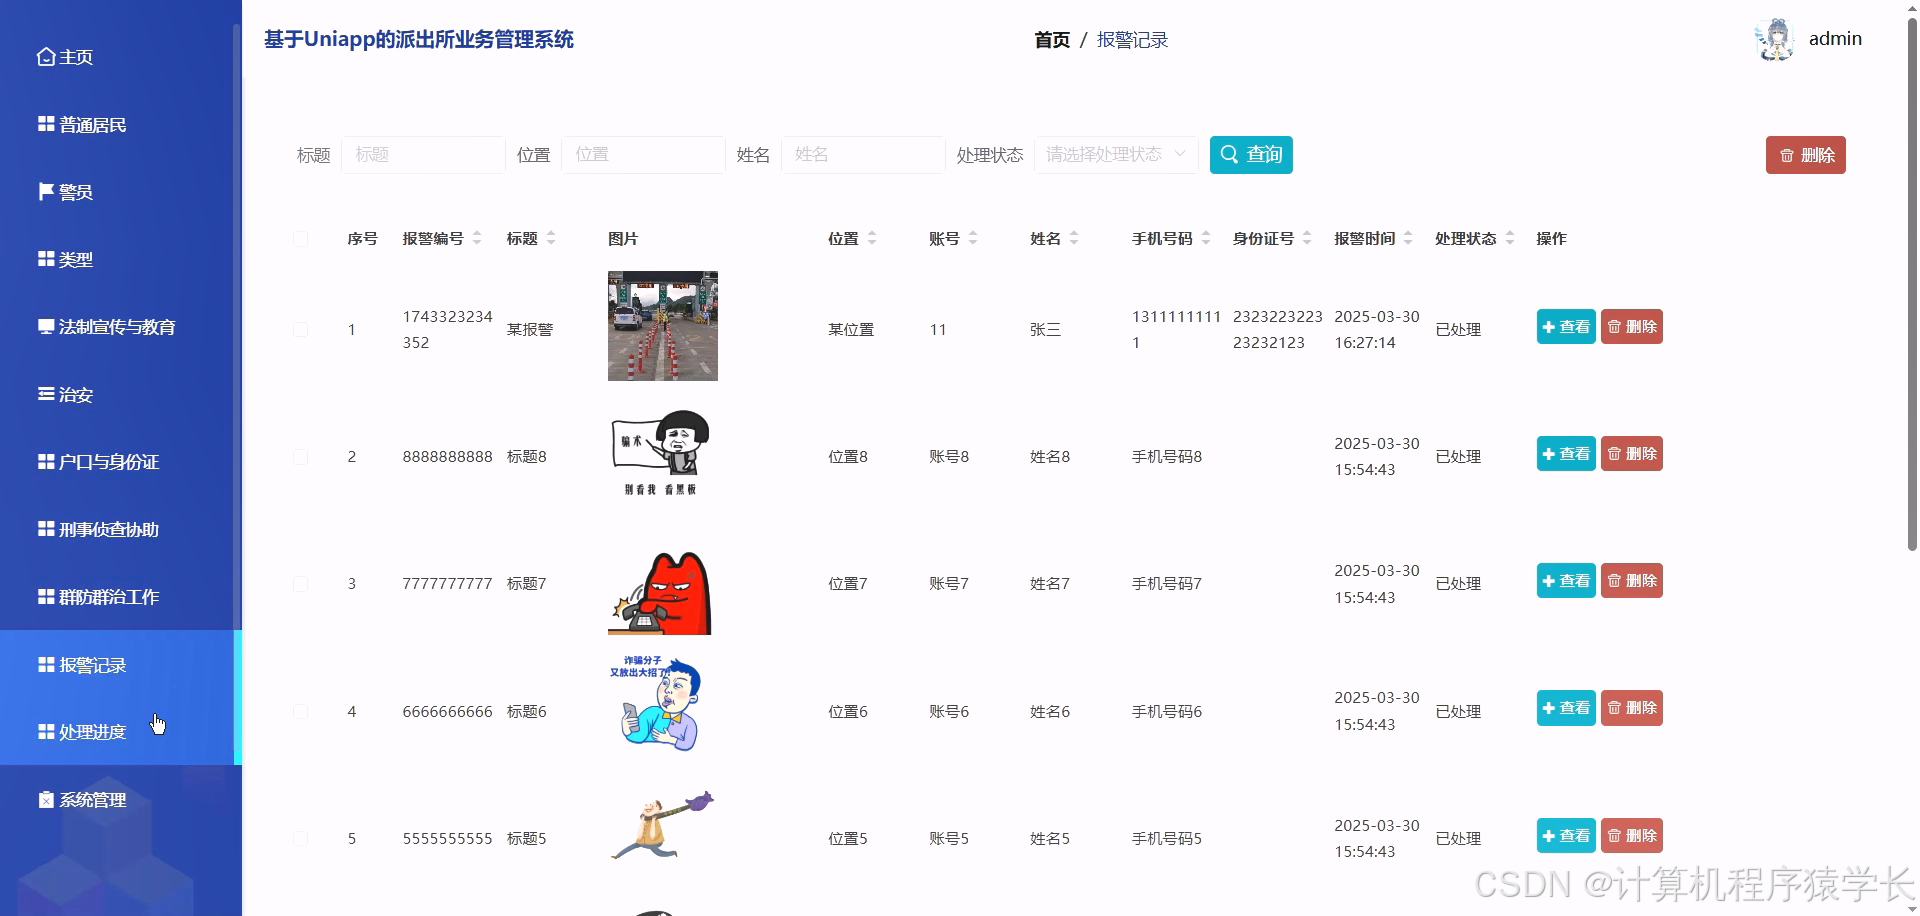
Task: Click the monitor icon beside 法制宣传与教育
Action: [44, 326]
